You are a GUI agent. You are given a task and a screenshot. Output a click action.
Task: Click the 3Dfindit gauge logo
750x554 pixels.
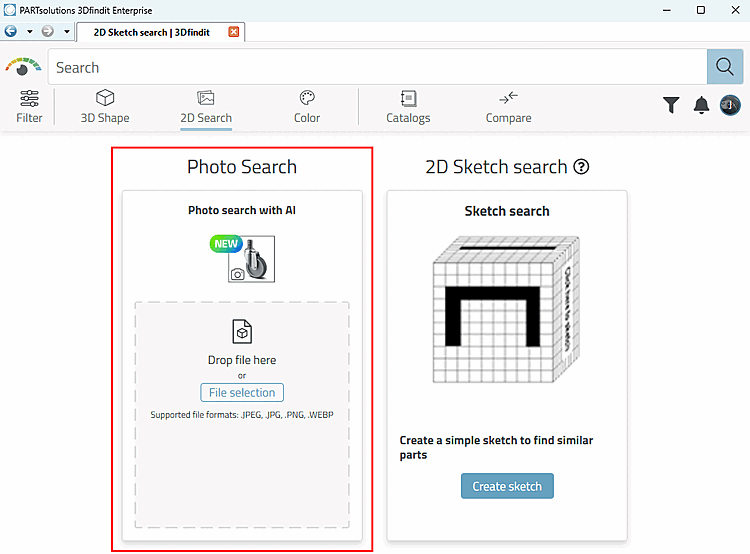(x=23, y=68)
